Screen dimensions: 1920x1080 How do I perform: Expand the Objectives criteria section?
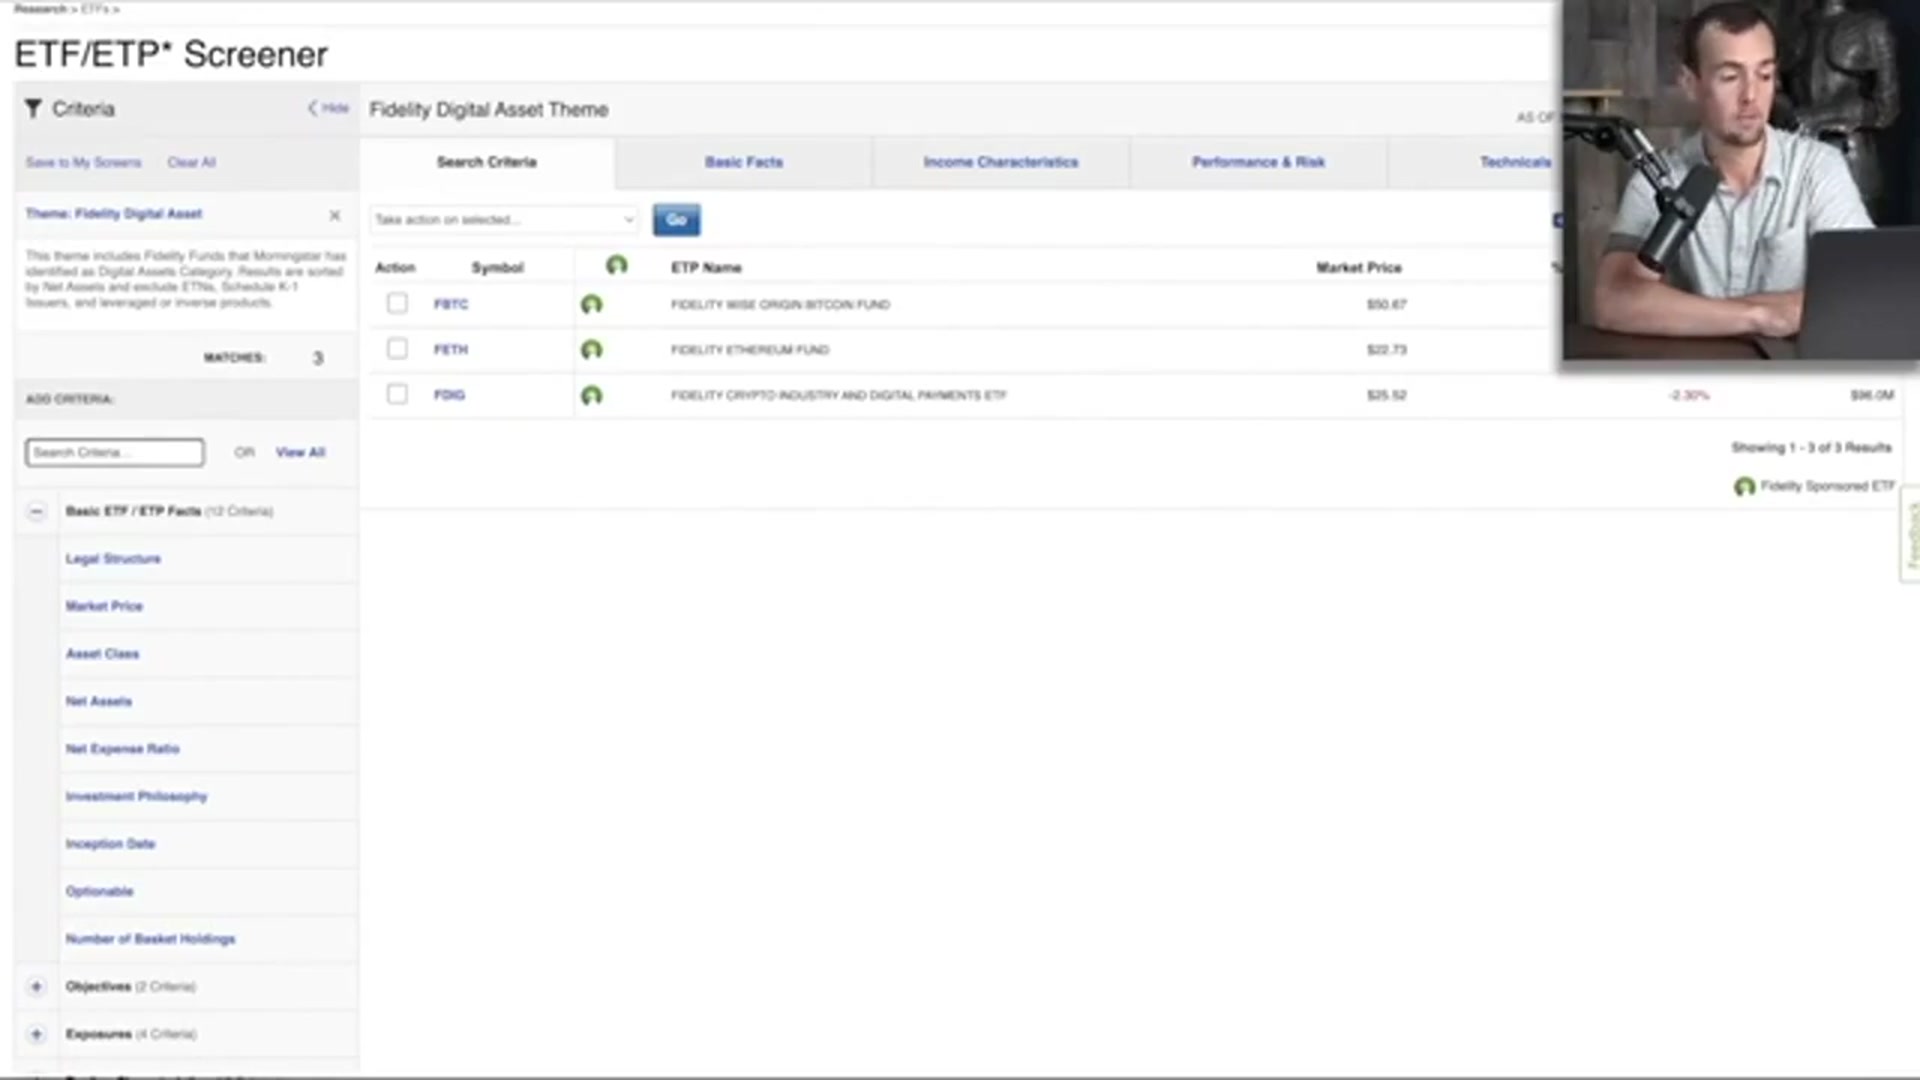coord(36,987)
